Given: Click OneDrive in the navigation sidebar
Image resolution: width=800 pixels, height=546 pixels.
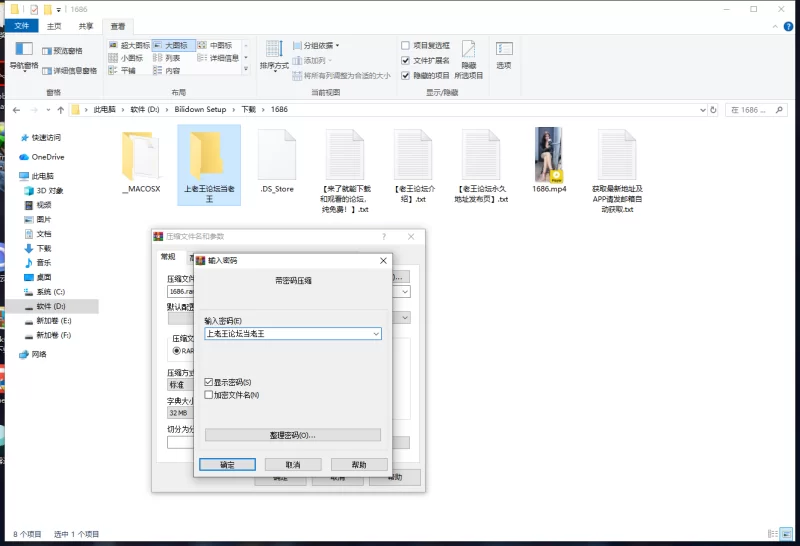Looking at the screenshot, I should click(x=47, y=157).
